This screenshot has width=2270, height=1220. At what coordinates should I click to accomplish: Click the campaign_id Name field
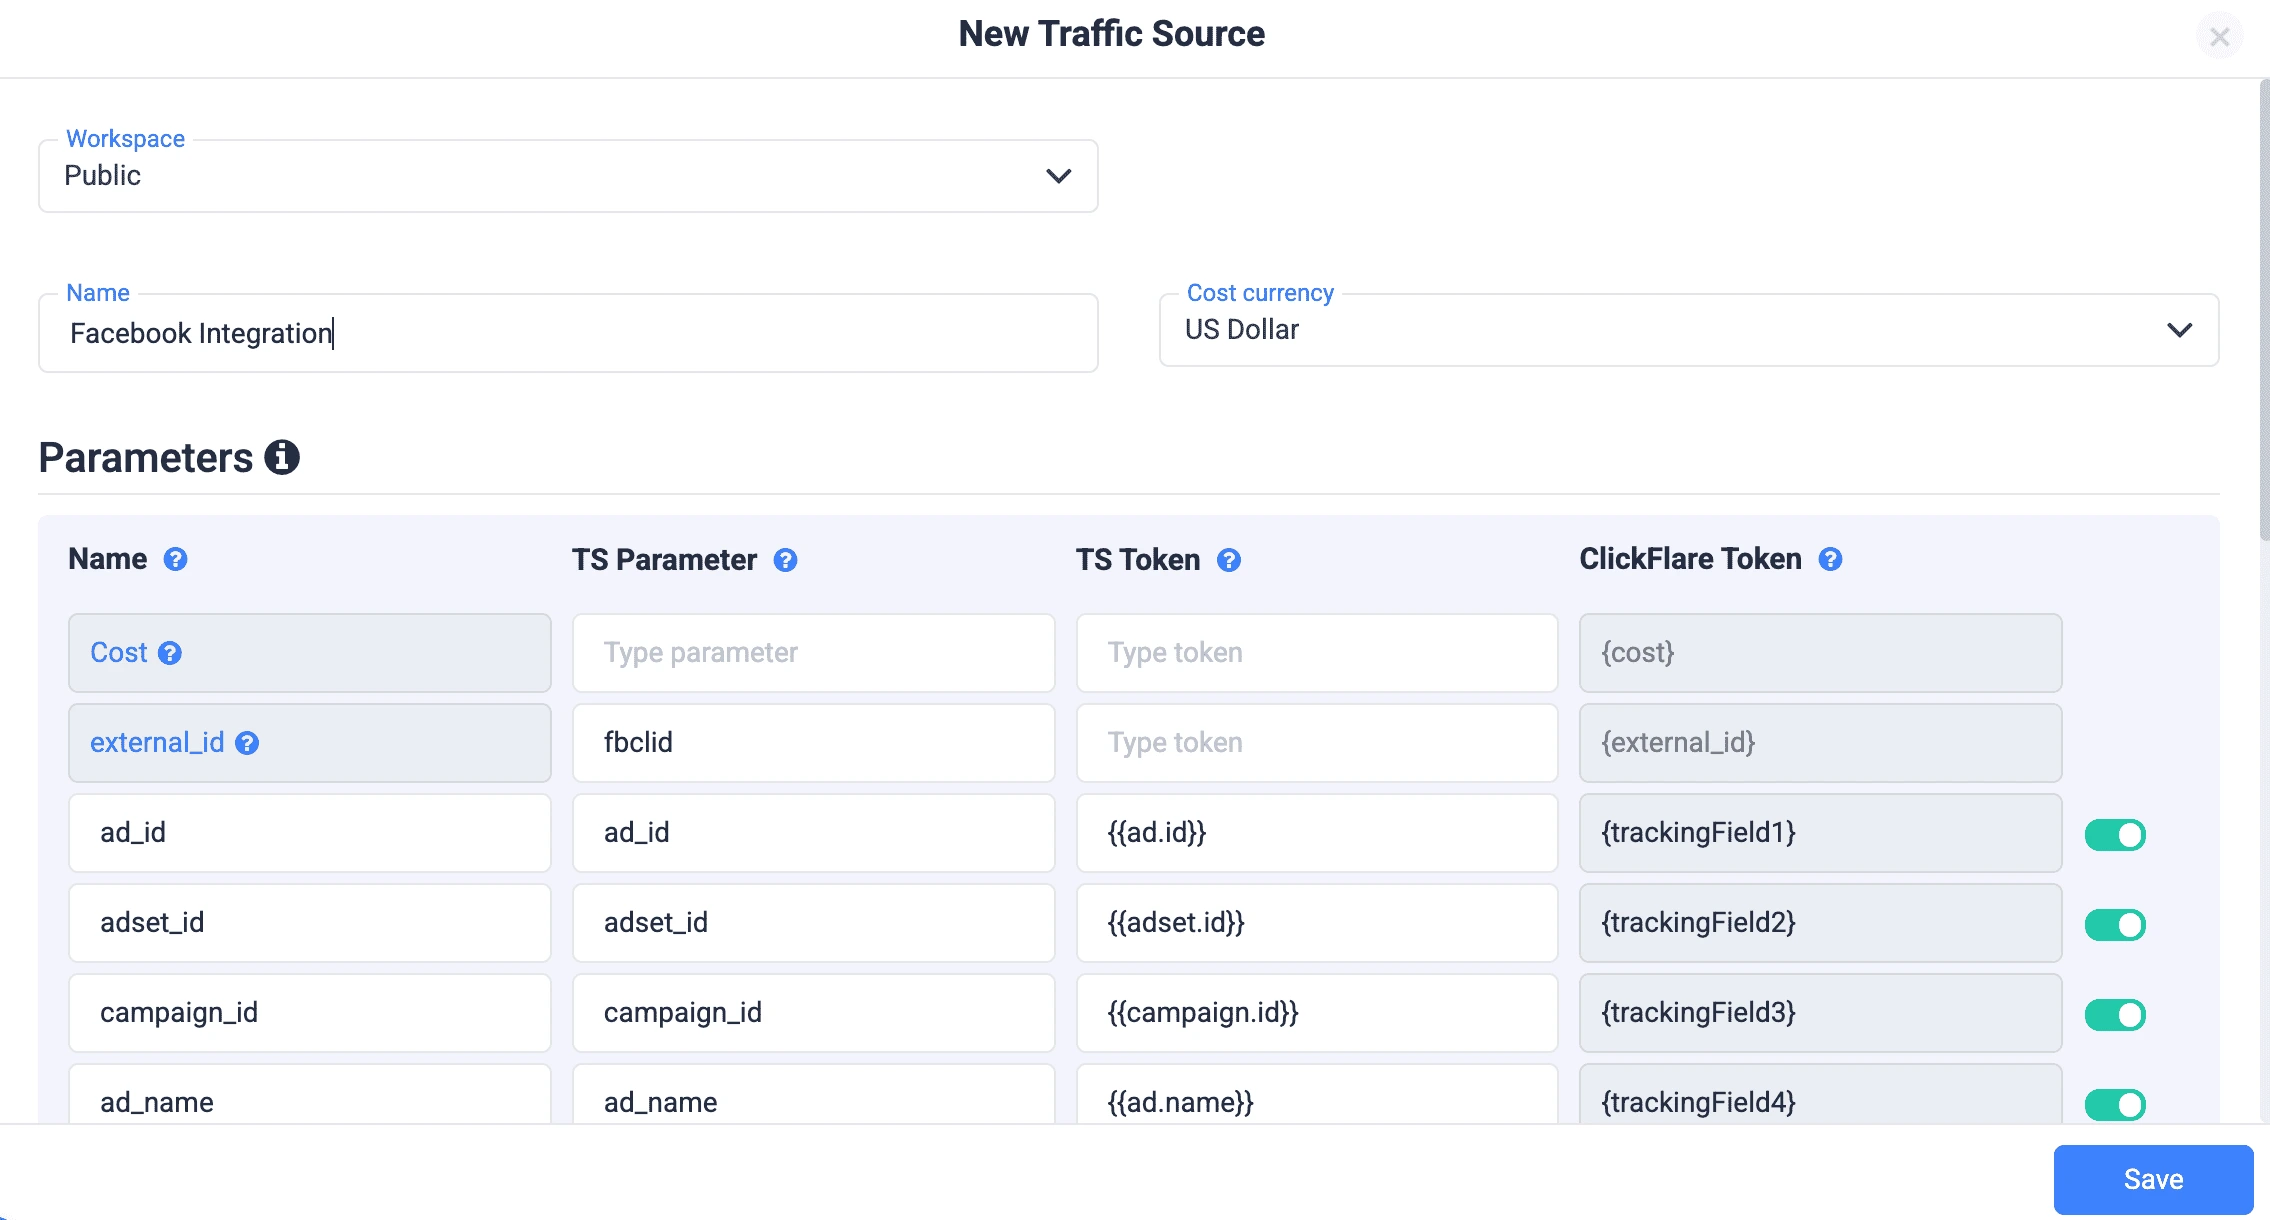coord(310,1013)
